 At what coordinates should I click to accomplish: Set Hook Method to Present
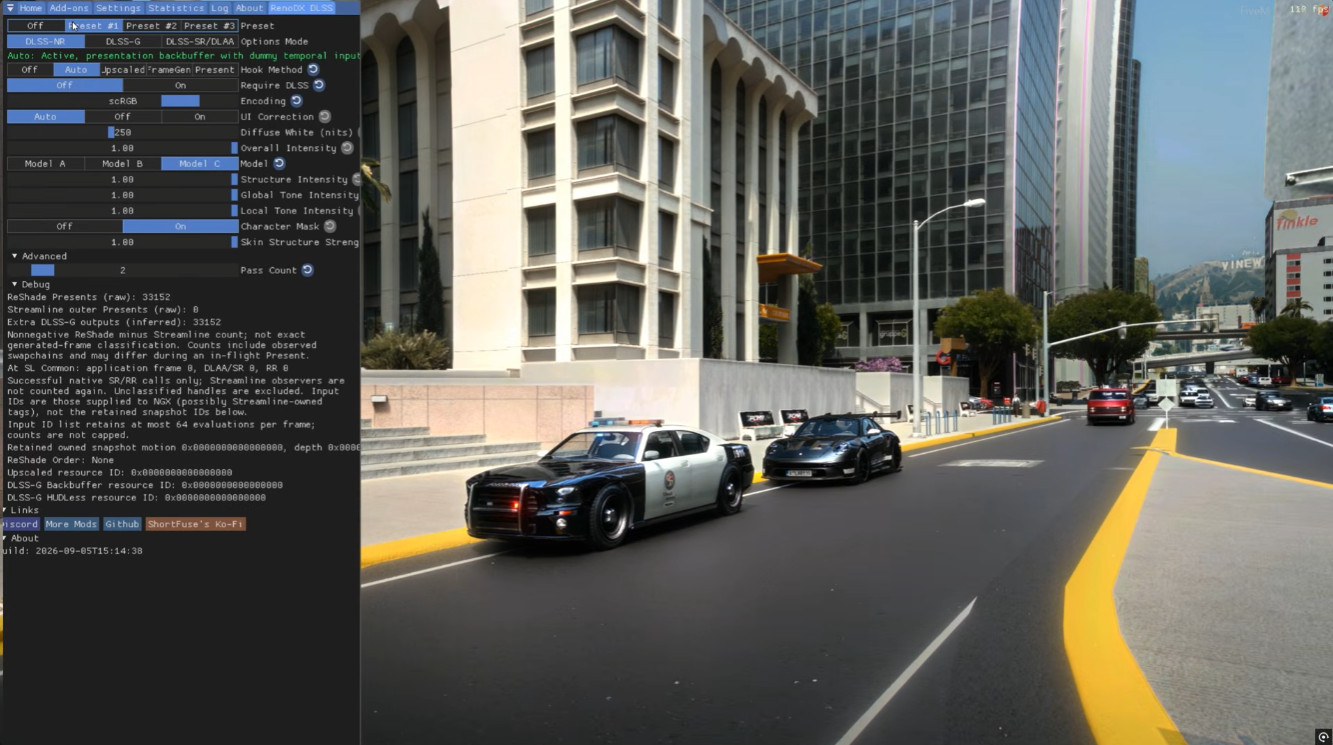215,70
